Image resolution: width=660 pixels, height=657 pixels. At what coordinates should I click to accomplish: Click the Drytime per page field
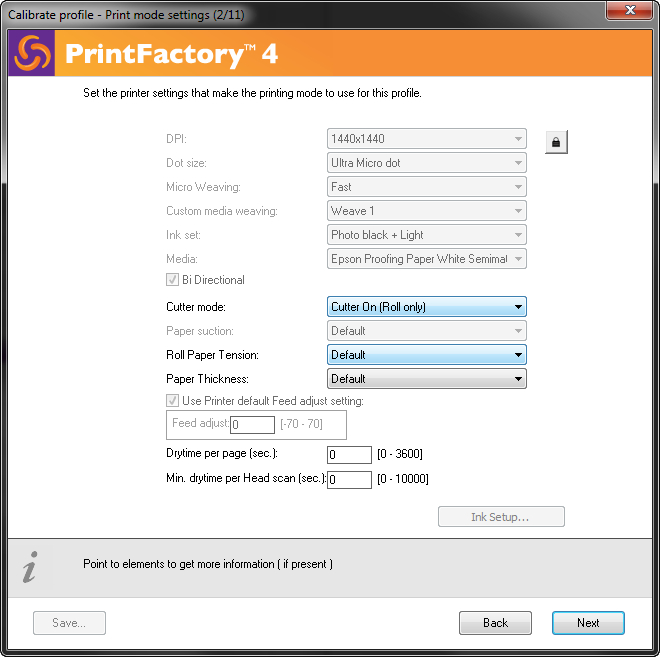click(x=349, y=455)
